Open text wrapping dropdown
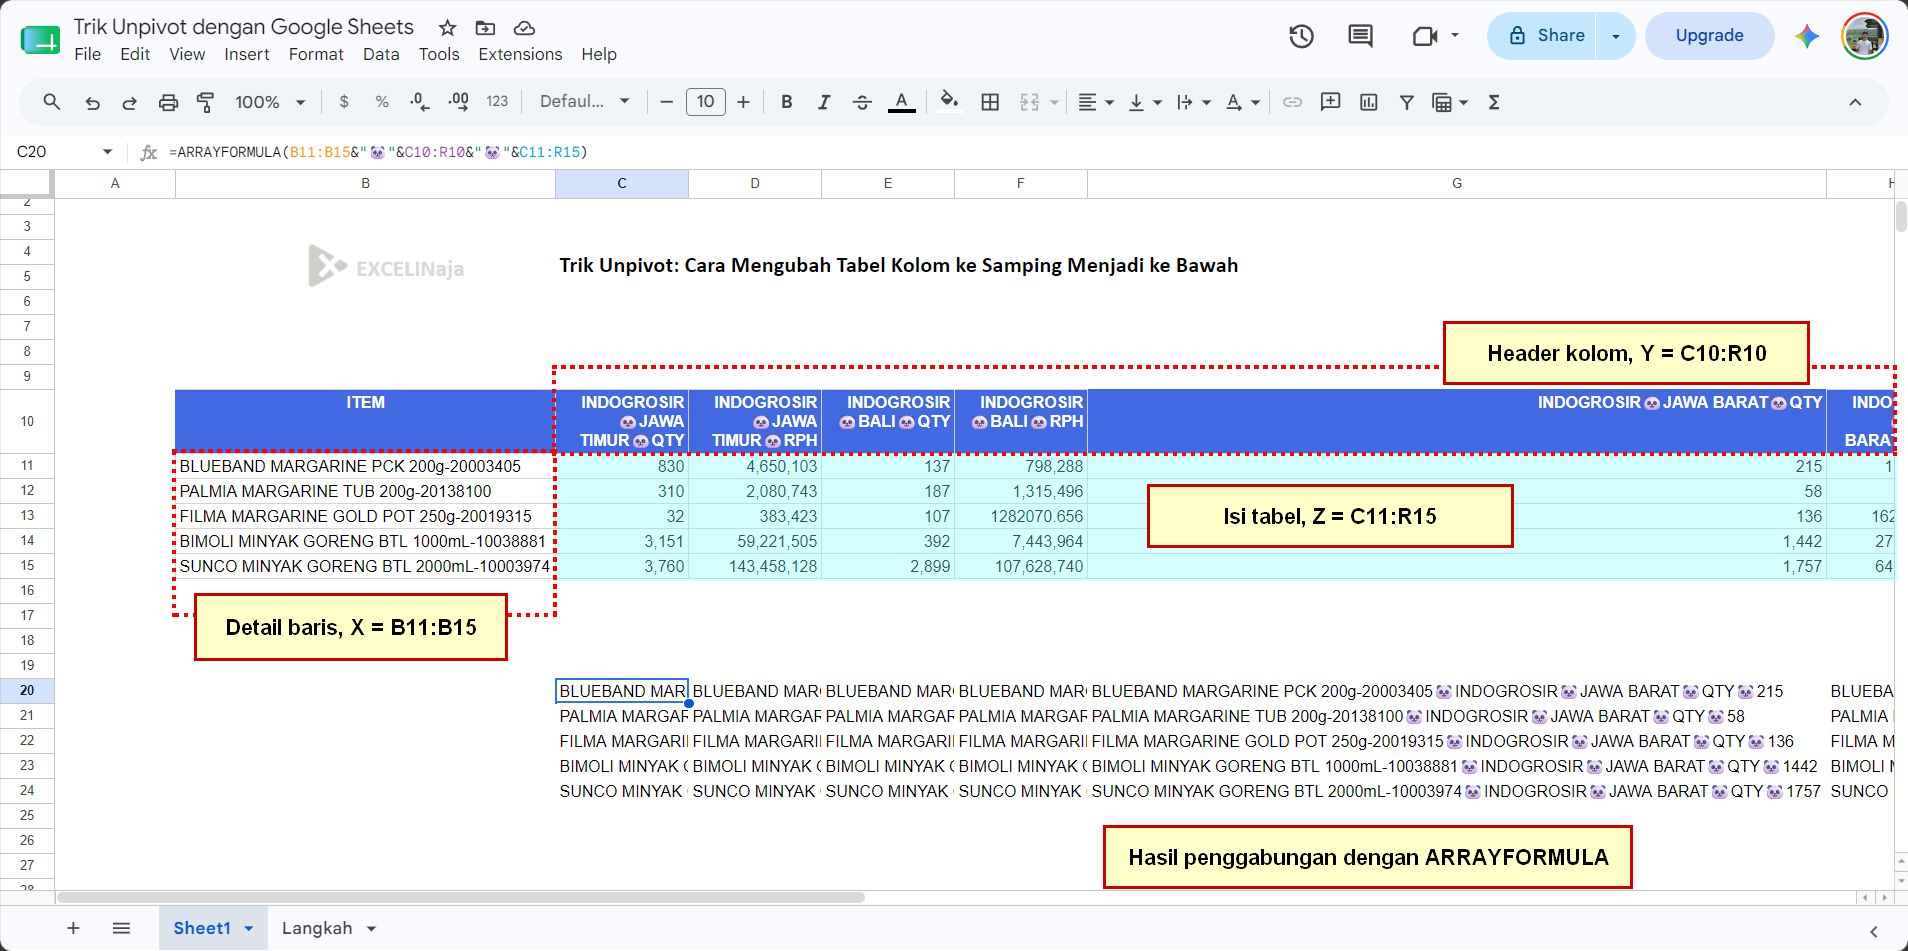 point(1194,102)
